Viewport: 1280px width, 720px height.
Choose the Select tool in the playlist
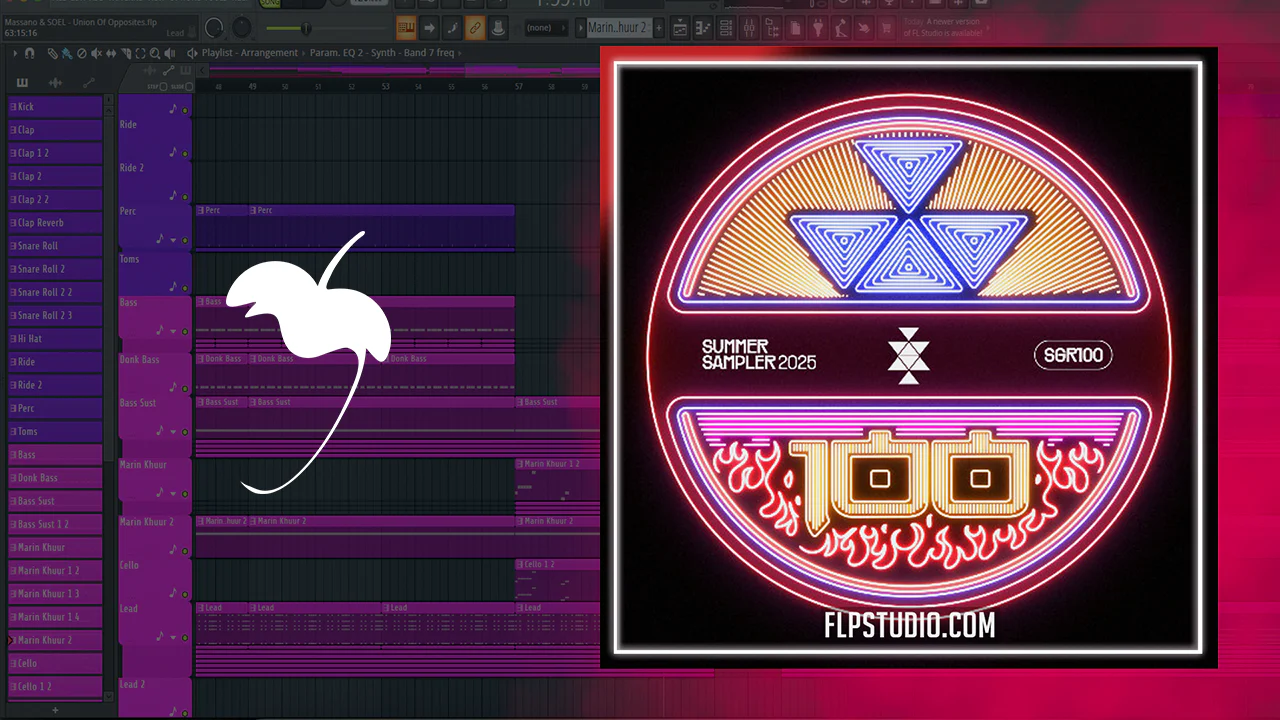[x=140, y=53]
